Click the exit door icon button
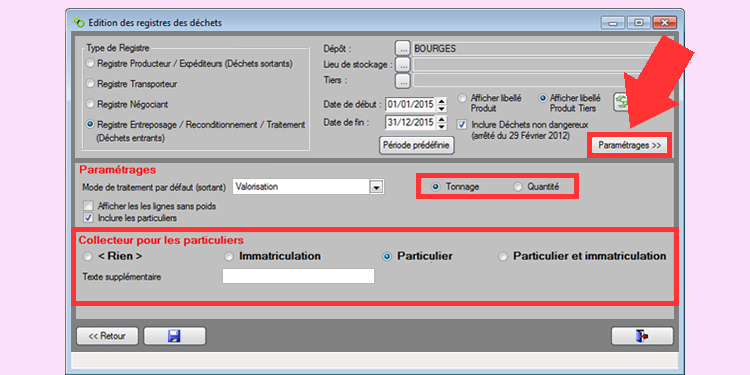The height and width of the screenshot is (375, 750). (642, 336)
